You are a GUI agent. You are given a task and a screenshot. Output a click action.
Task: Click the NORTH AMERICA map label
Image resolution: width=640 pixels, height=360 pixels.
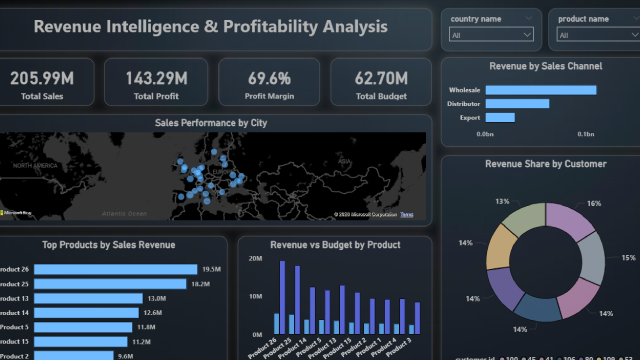pyautogui.click(x=35, y=166)
